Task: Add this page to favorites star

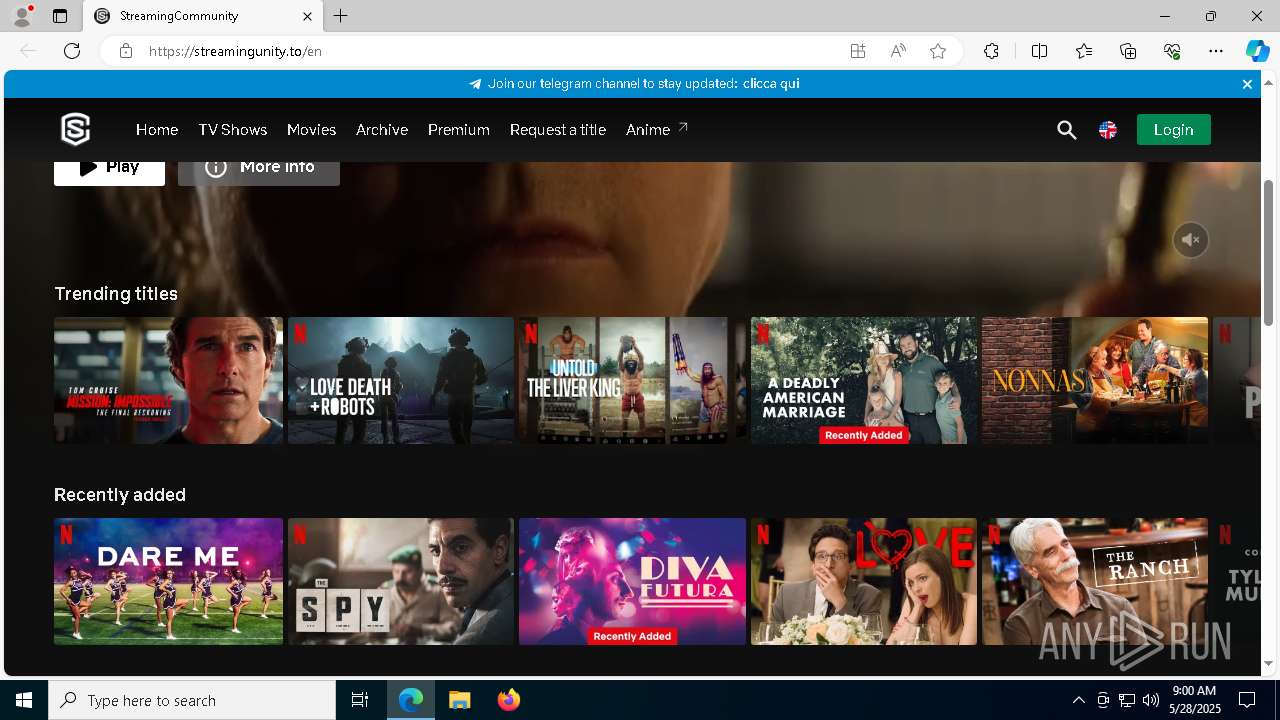Action: tap(938, 51)
